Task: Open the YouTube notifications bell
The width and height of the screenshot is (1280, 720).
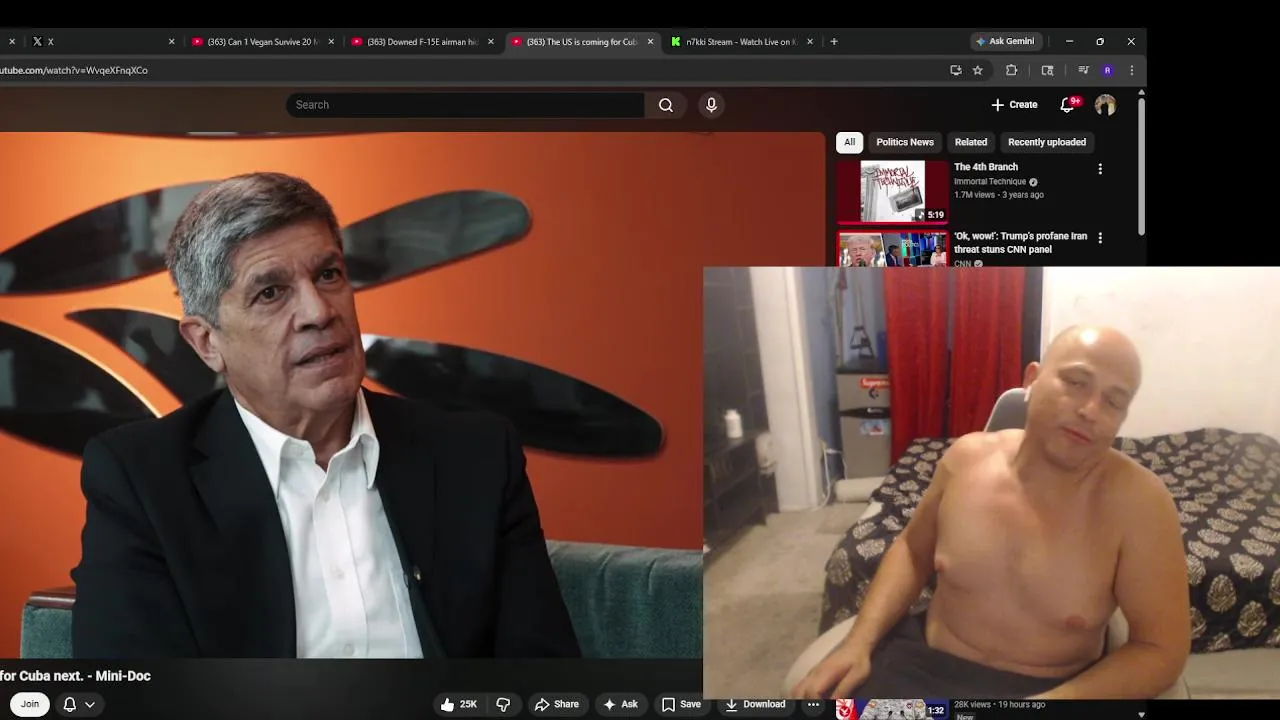Action: [x=1068, y=105]
